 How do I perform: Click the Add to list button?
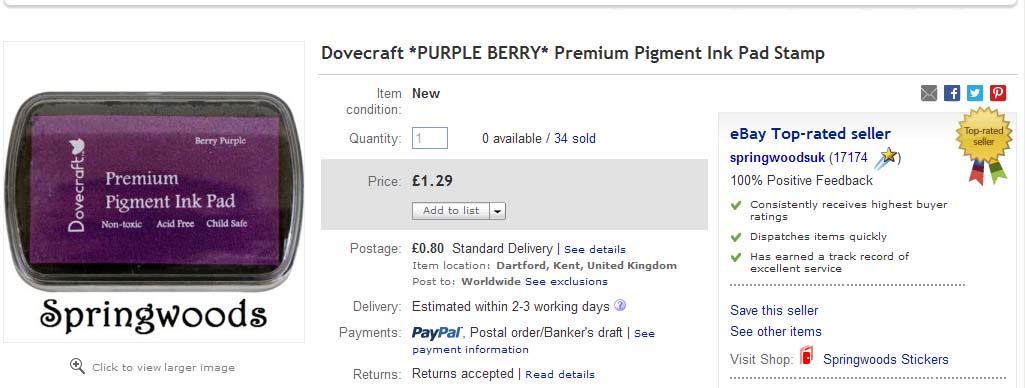click(451, 211)
